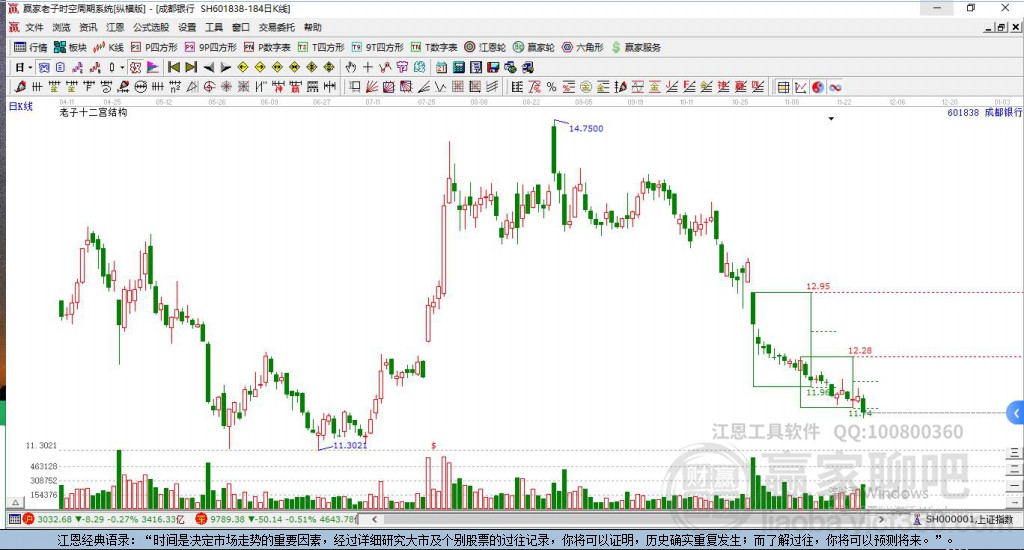Image resolution: width=1024 pixels, height=550 pixels.
Task: Expand the 日 period dropdown arrow
Action: [30, 67]
